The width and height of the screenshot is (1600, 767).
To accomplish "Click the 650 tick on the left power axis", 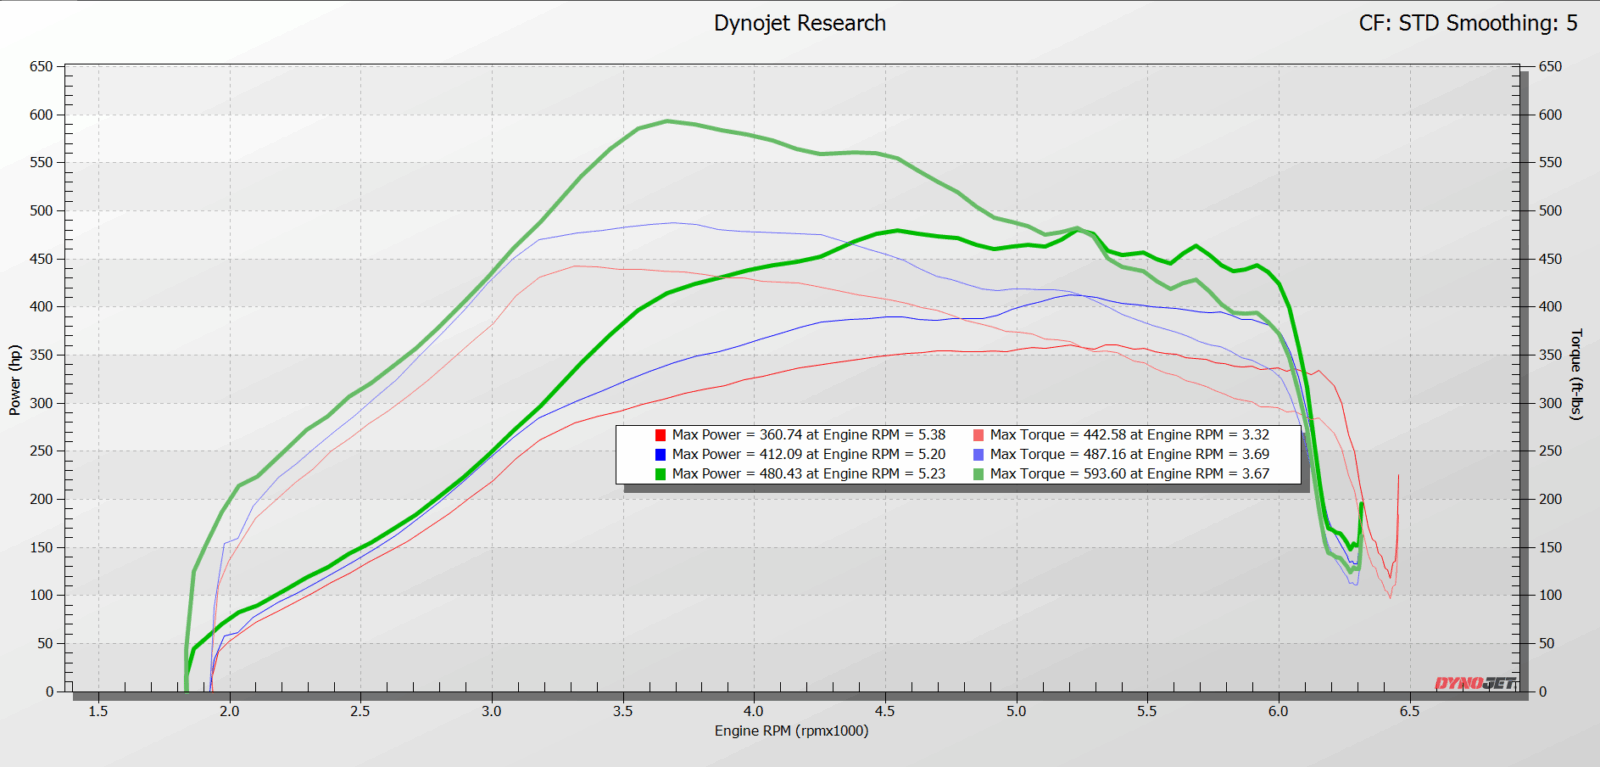I will [41, 66].
